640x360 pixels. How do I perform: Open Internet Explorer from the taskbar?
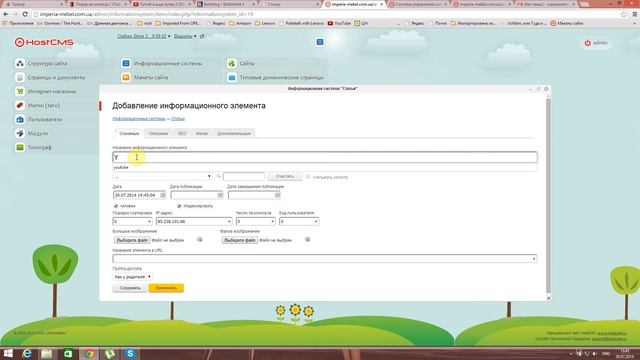pyautogui.click(x=27, y=353)
